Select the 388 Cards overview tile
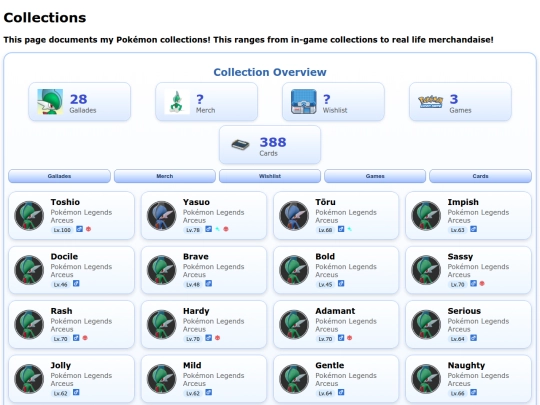Viewport: 540px width, 405px height. pyautogui.click(x=270, y=145)
